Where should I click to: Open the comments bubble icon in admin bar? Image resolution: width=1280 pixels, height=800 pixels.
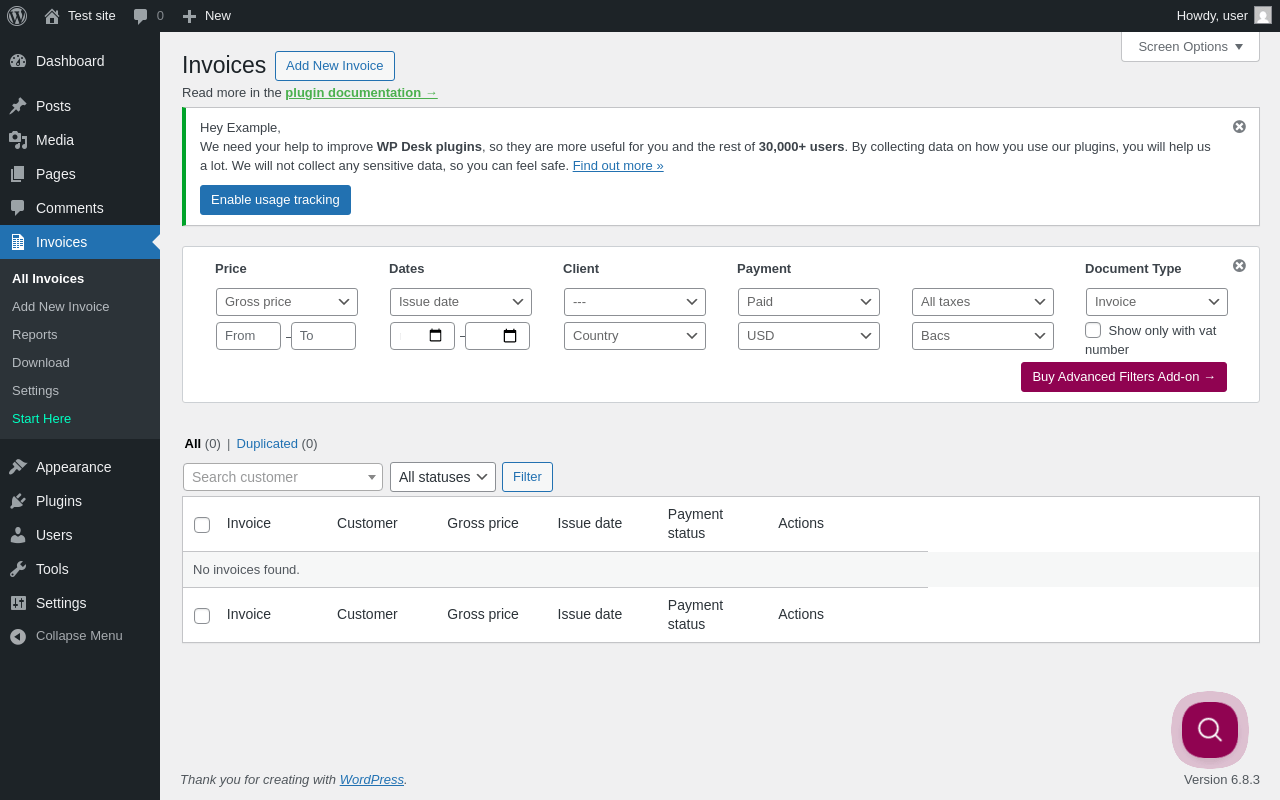(x=141, y=16)
